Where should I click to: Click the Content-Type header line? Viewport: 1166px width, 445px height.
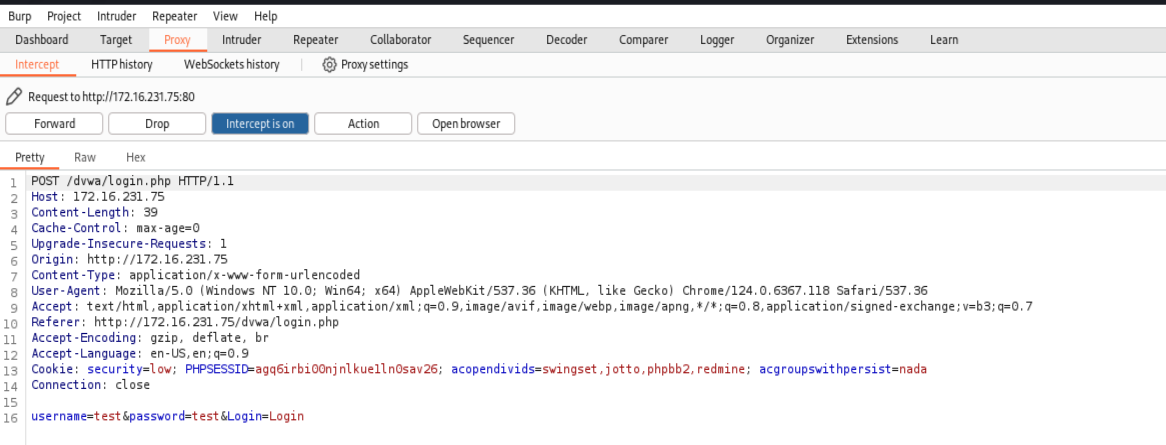tap(196, 275)
